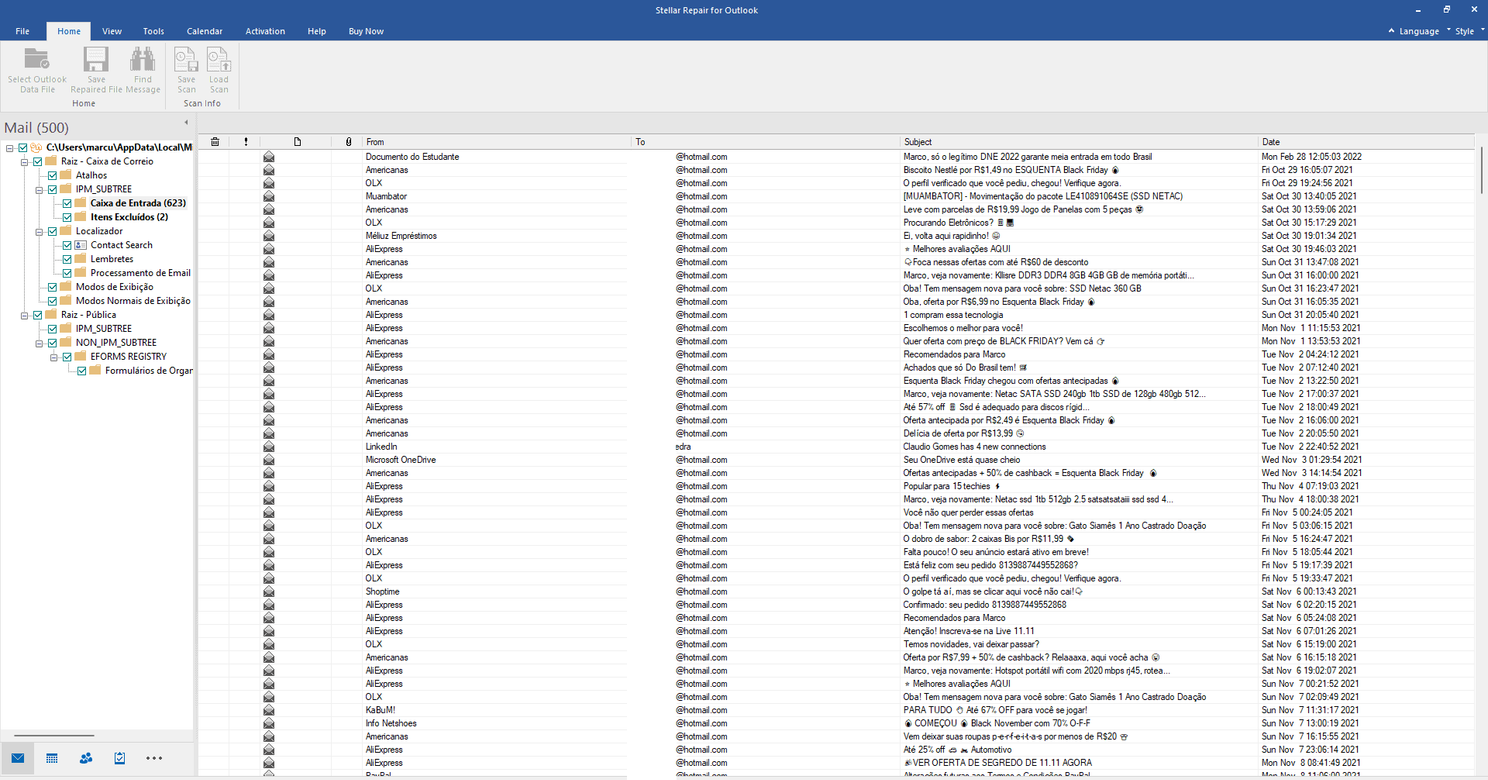Switch to Mail view in bottom navigation

tap(18, 758)
